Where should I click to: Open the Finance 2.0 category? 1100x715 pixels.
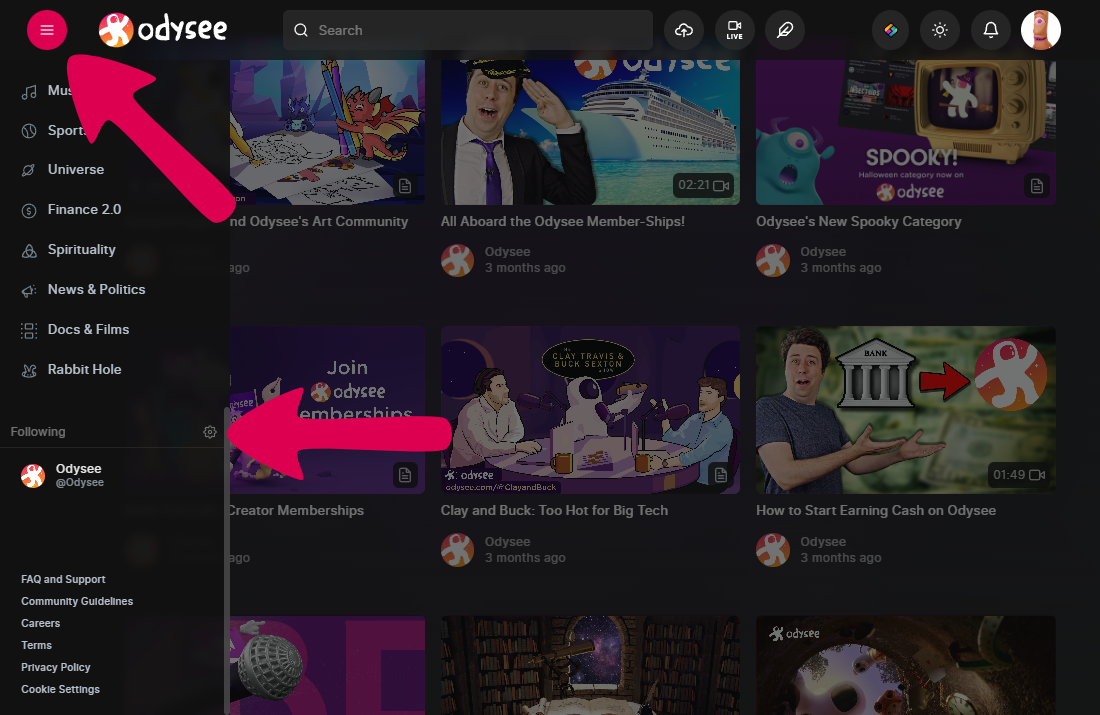84,210
